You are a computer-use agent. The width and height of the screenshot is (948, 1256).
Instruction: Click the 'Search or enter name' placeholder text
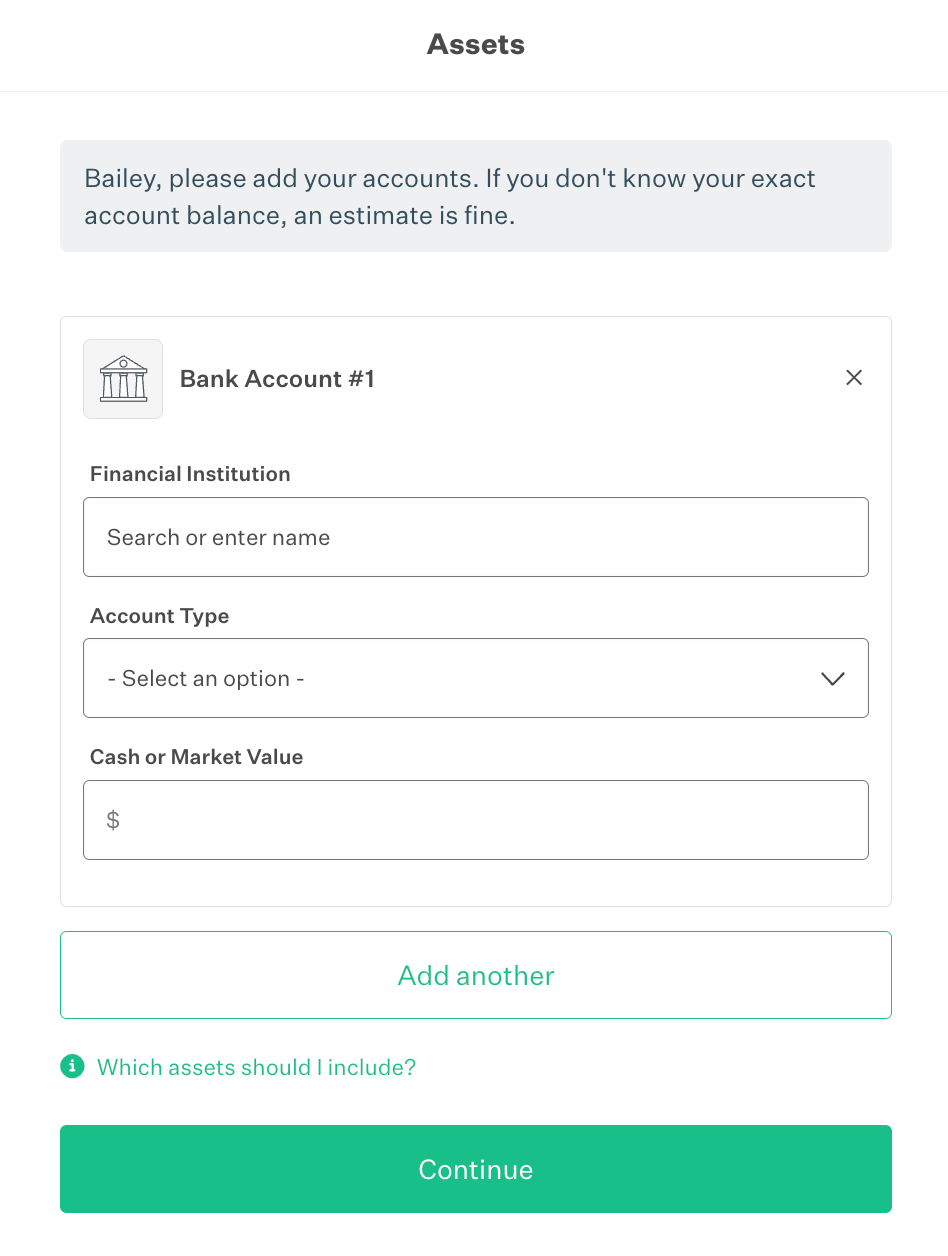point(218,537)
